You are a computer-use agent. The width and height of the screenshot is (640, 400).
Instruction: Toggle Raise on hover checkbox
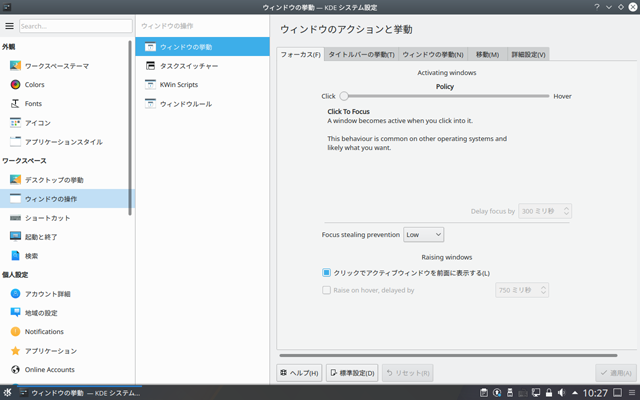[x=326, y=290]
